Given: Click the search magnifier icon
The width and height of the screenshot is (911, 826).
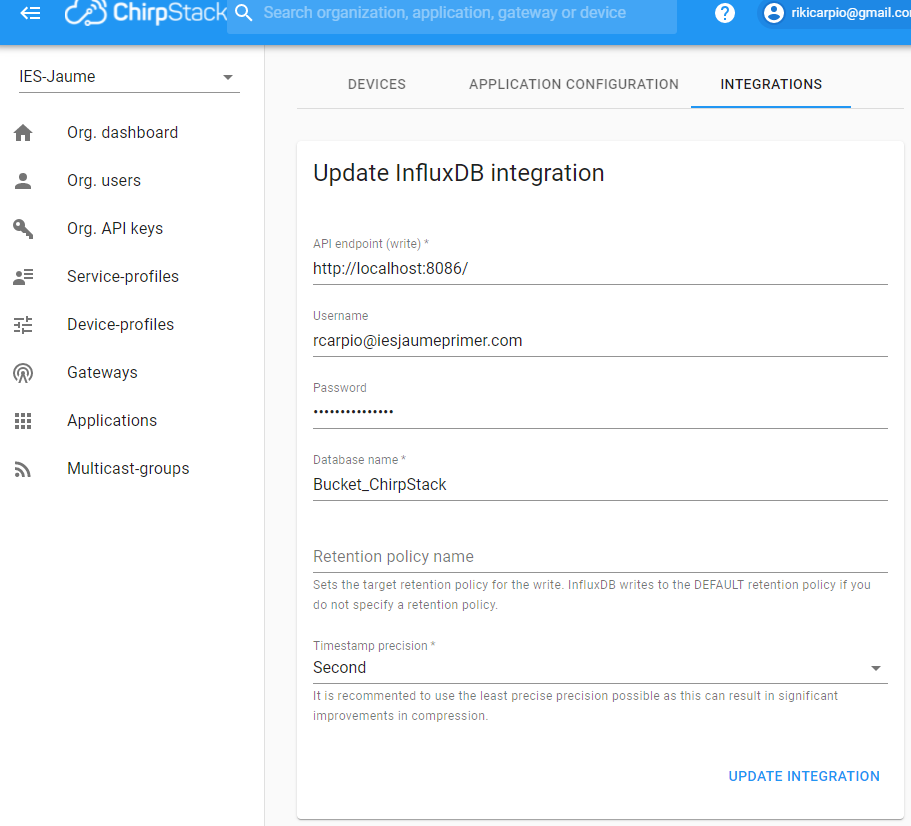Looking at the screenshot, I should 244,13.
